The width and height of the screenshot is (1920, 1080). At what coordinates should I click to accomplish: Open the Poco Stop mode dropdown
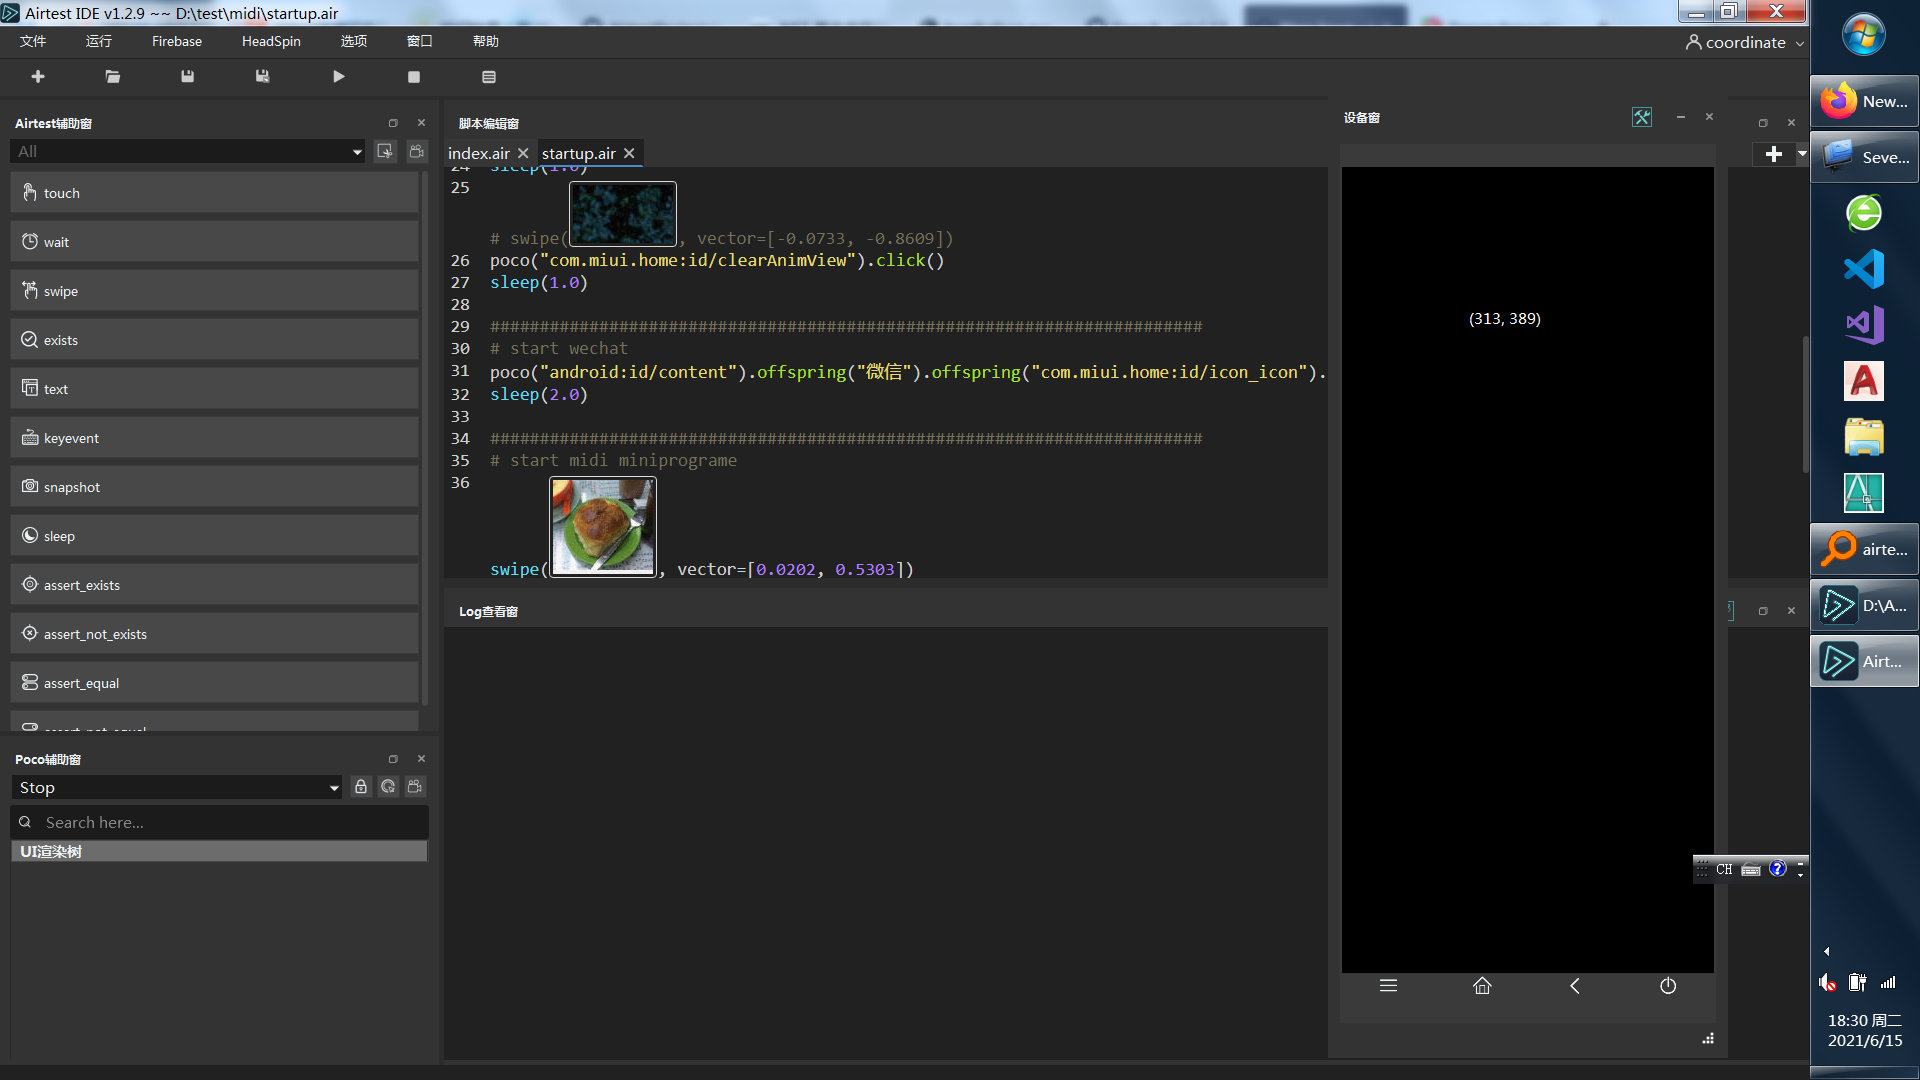coord(177,787)
